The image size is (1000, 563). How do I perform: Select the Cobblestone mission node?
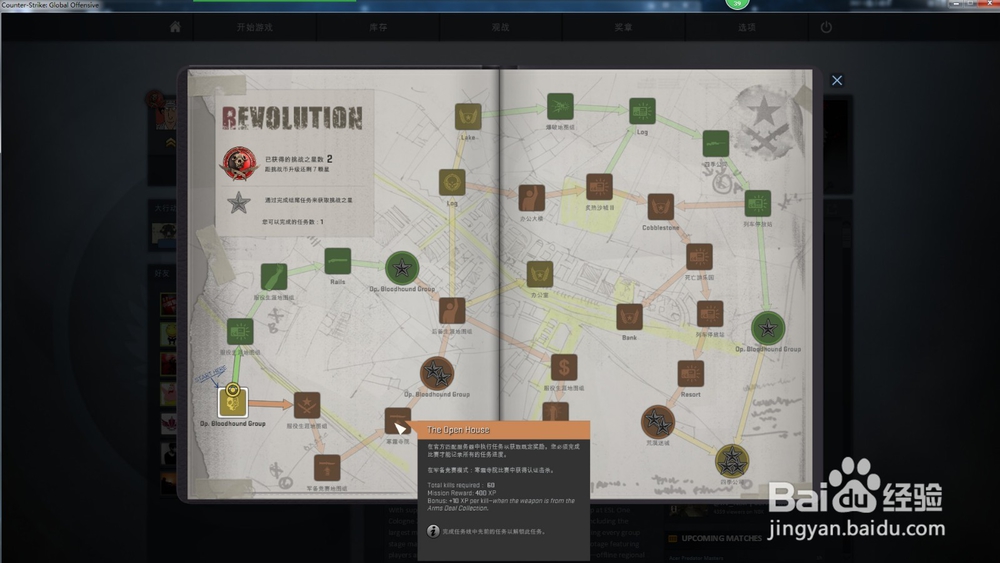point(661,207)
